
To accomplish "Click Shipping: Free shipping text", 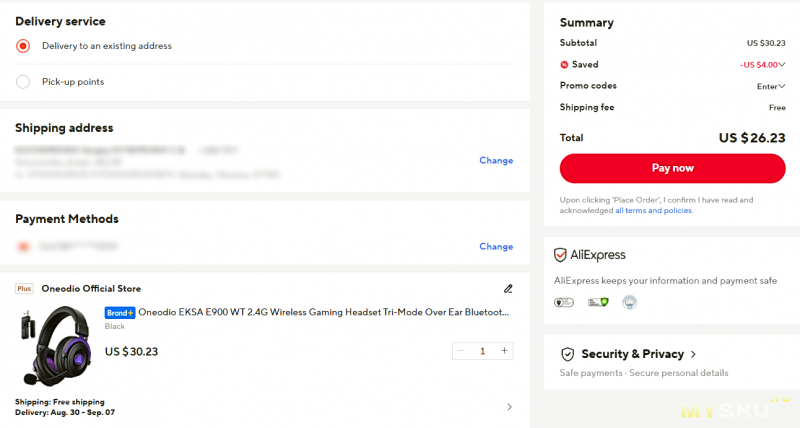I will (x=60, y=402).
